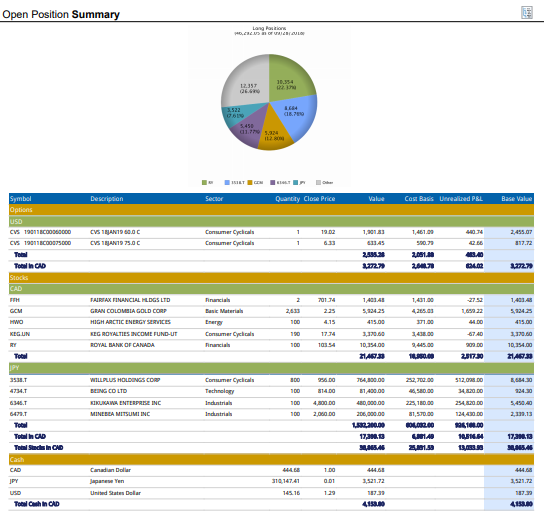The height and width of the screenshot is (512, 544).
Task: Click the Quantity column header
Action: [x=287, y=199]
